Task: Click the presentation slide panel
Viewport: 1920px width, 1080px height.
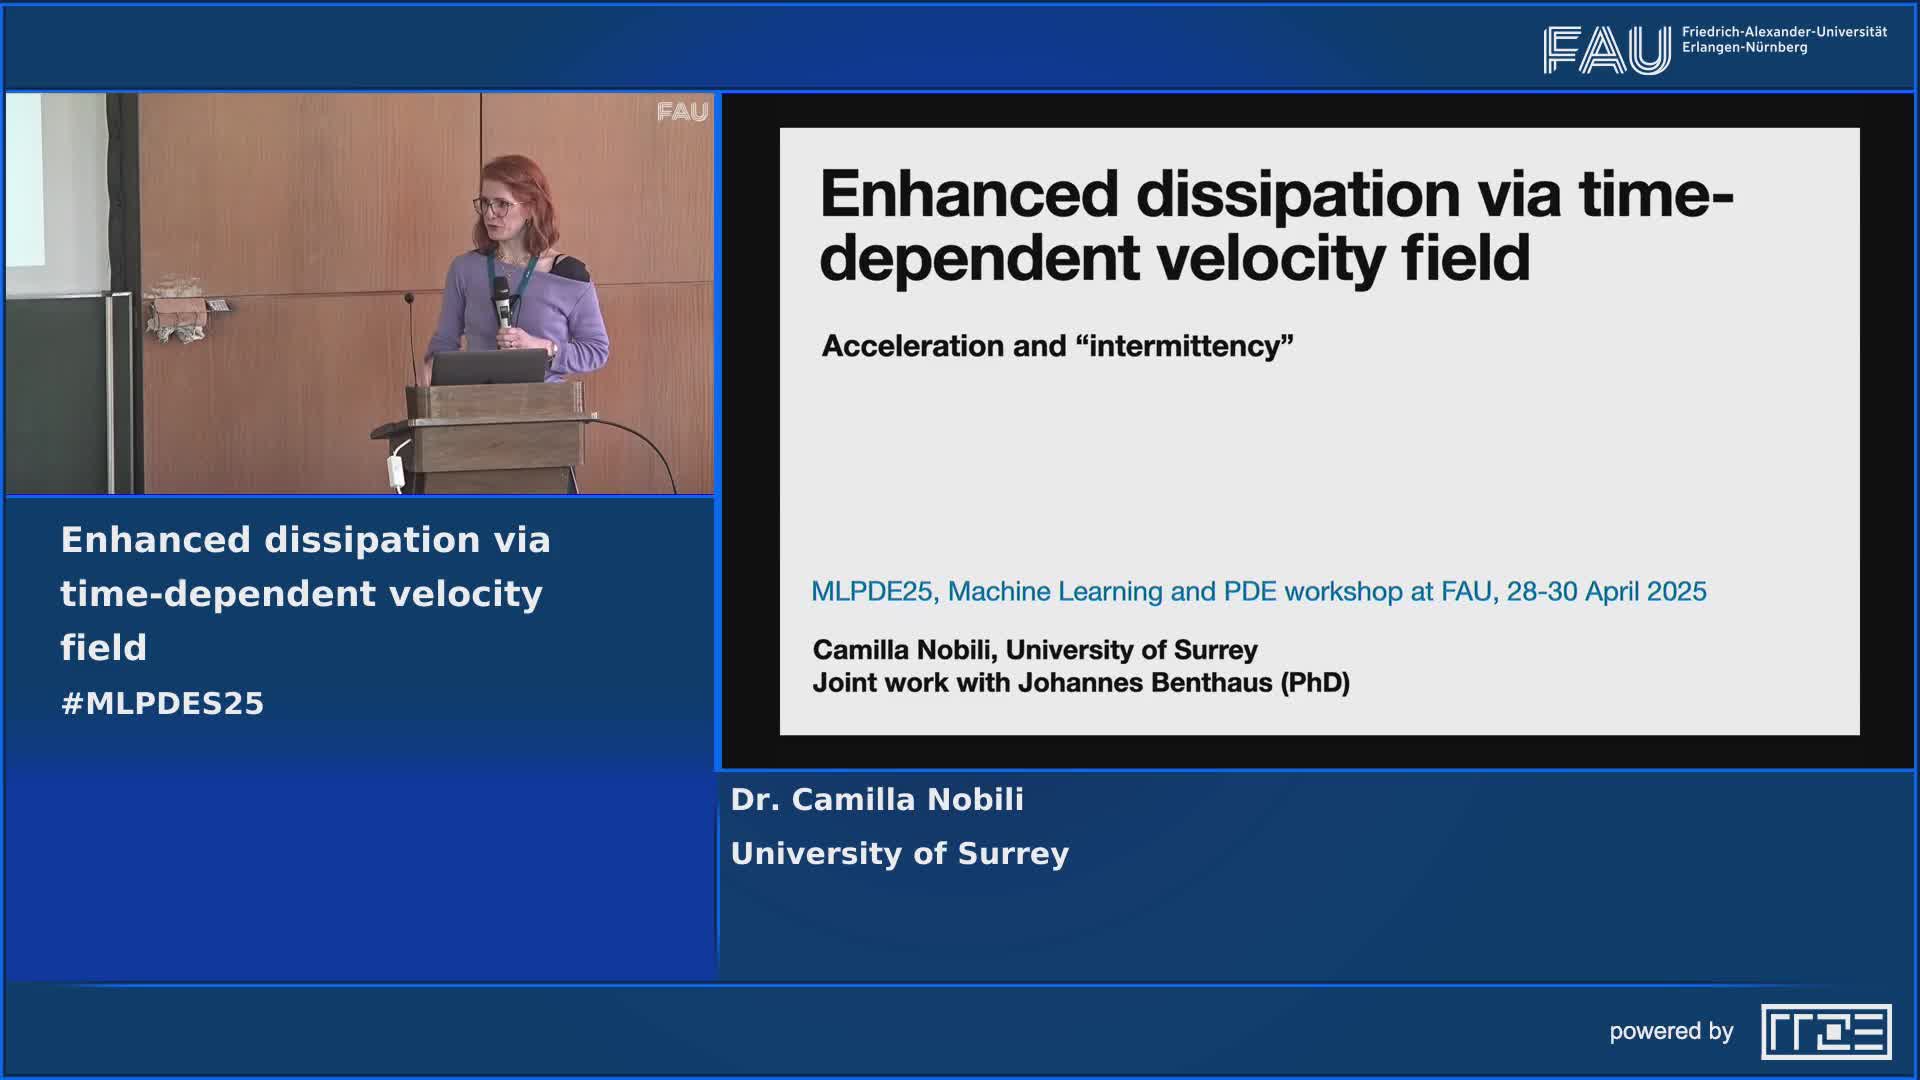Action: [1319, 431]
